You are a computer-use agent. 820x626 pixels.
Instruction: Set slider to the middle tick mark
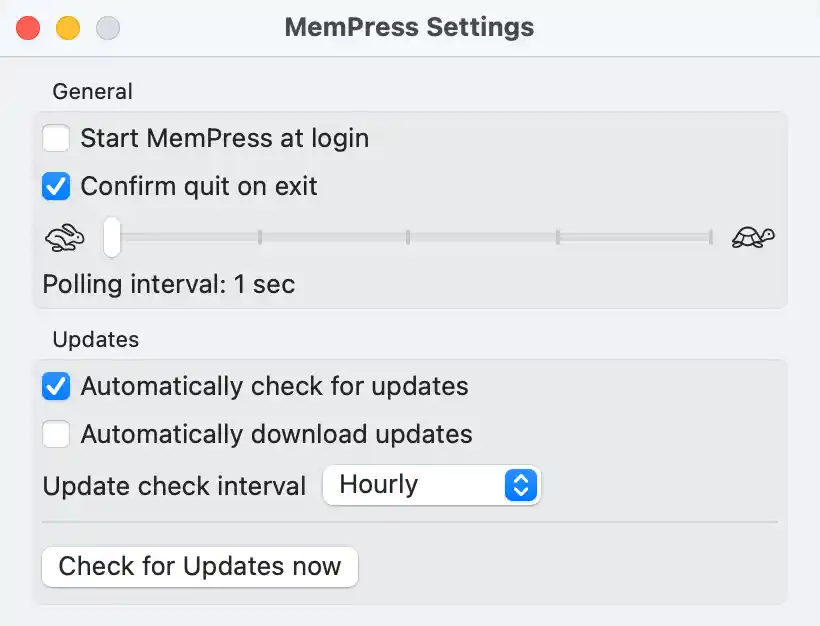point(408,237)
